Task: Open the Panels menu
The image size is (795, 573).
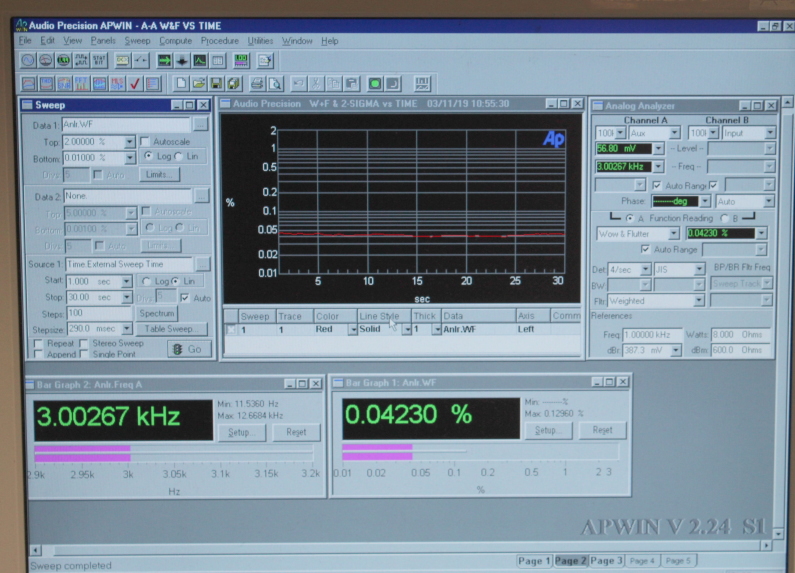Action: click(103, 41)
